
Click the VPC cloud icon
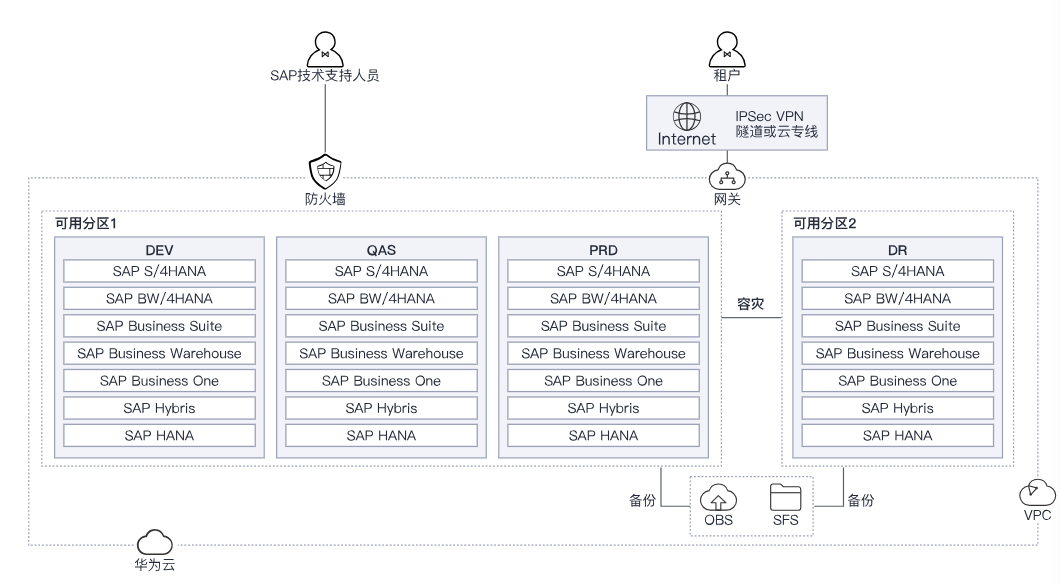pos(1037,493)
